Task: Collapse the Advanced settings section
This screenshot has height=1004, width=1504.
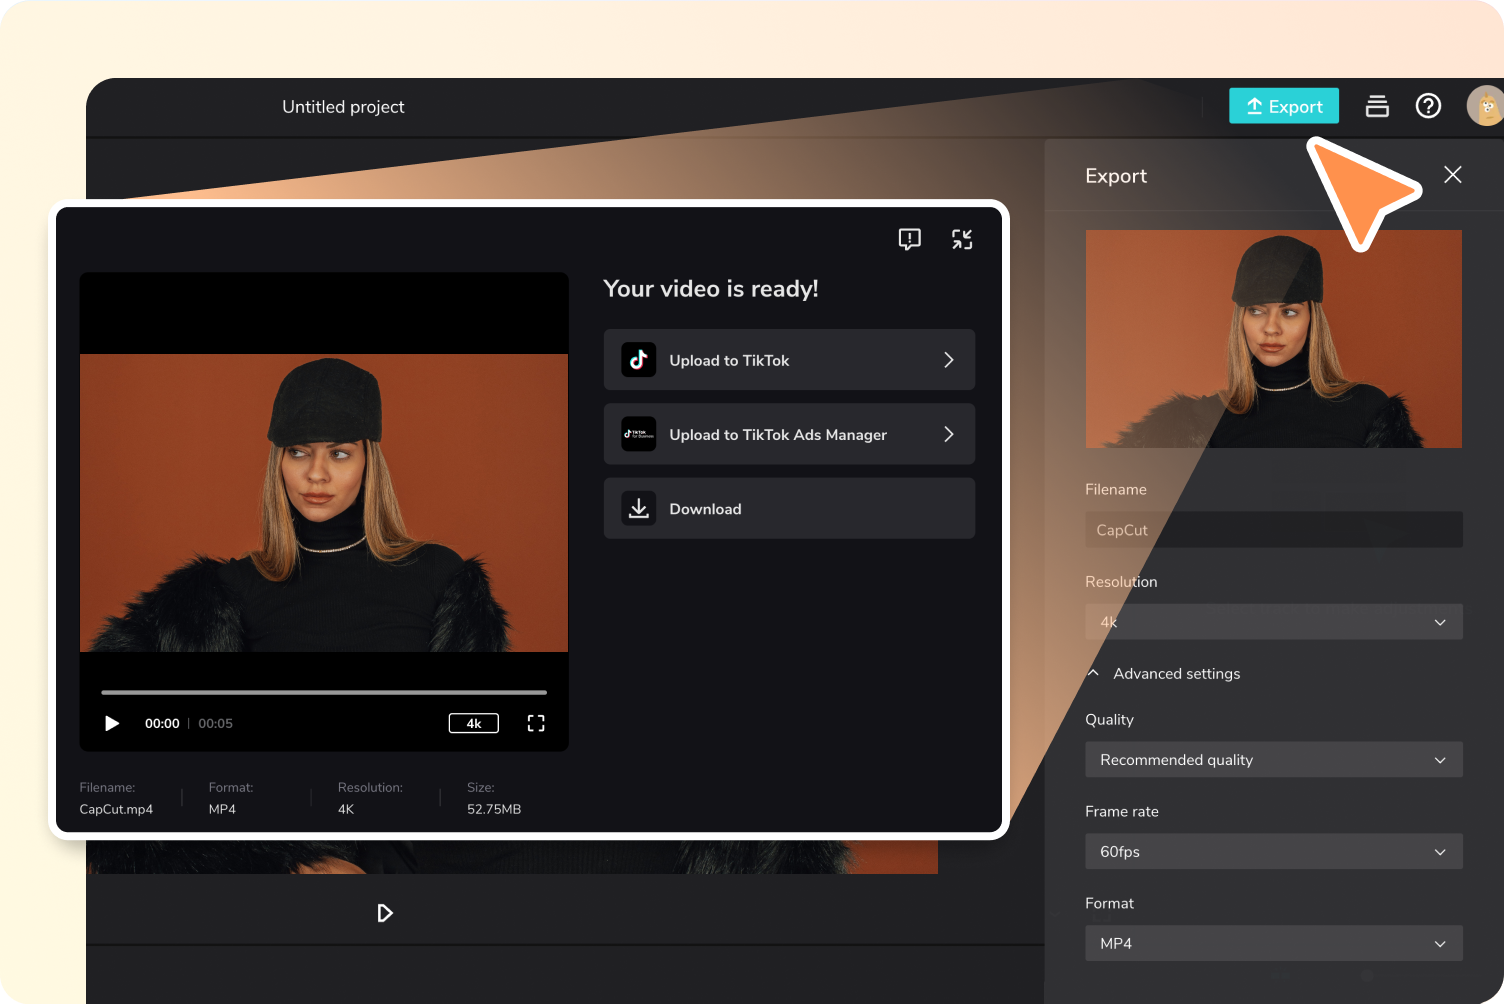Action: coord(1164,673)
